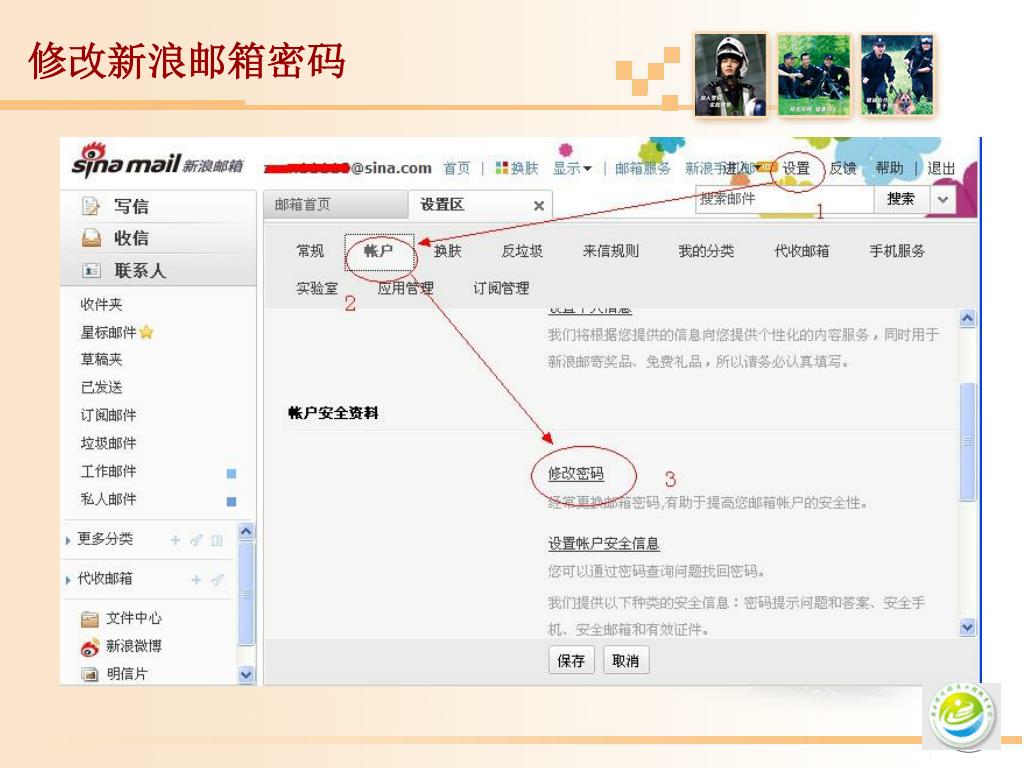The height and width of the screenshot is (768, 1024).
Task: Open the 收件夹 folder
Action: pyautogui.click(x=101, y=304)
